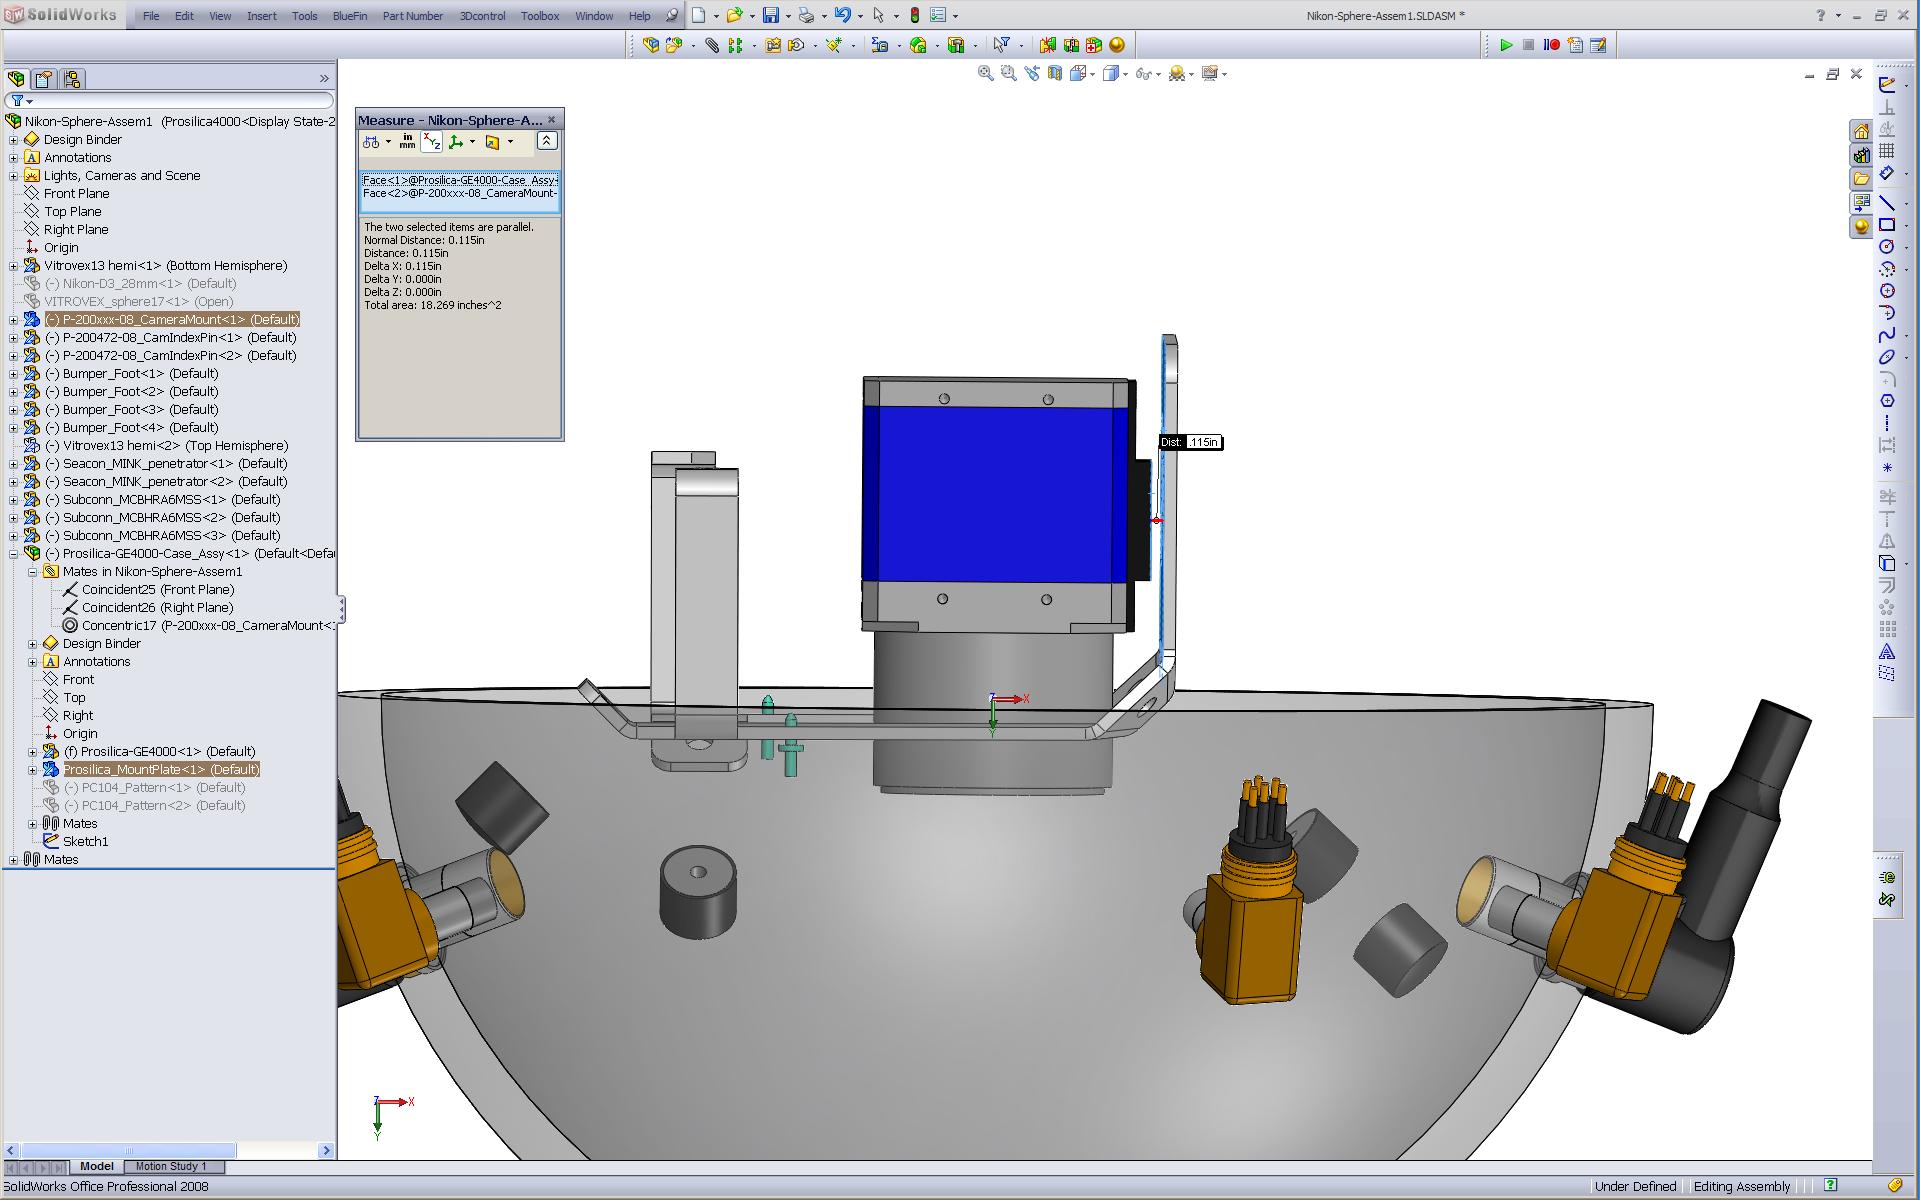Undo the last action

843,15
